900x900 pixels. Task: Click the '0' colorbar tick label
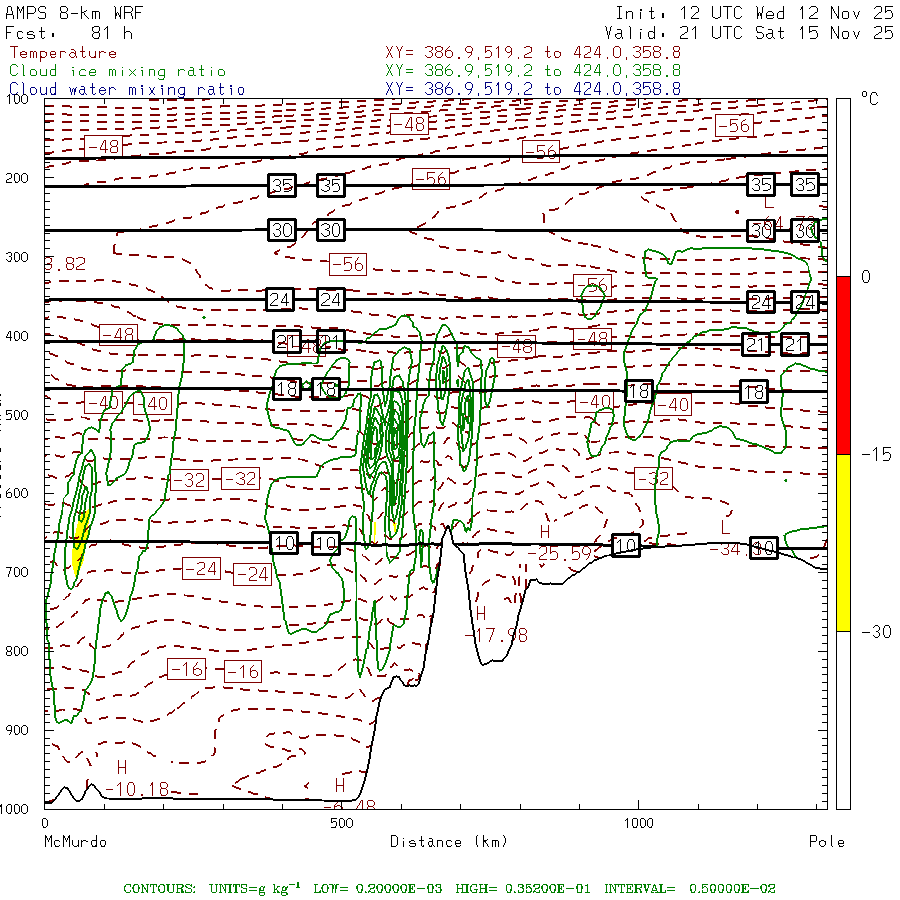click(x=866, y=277)
